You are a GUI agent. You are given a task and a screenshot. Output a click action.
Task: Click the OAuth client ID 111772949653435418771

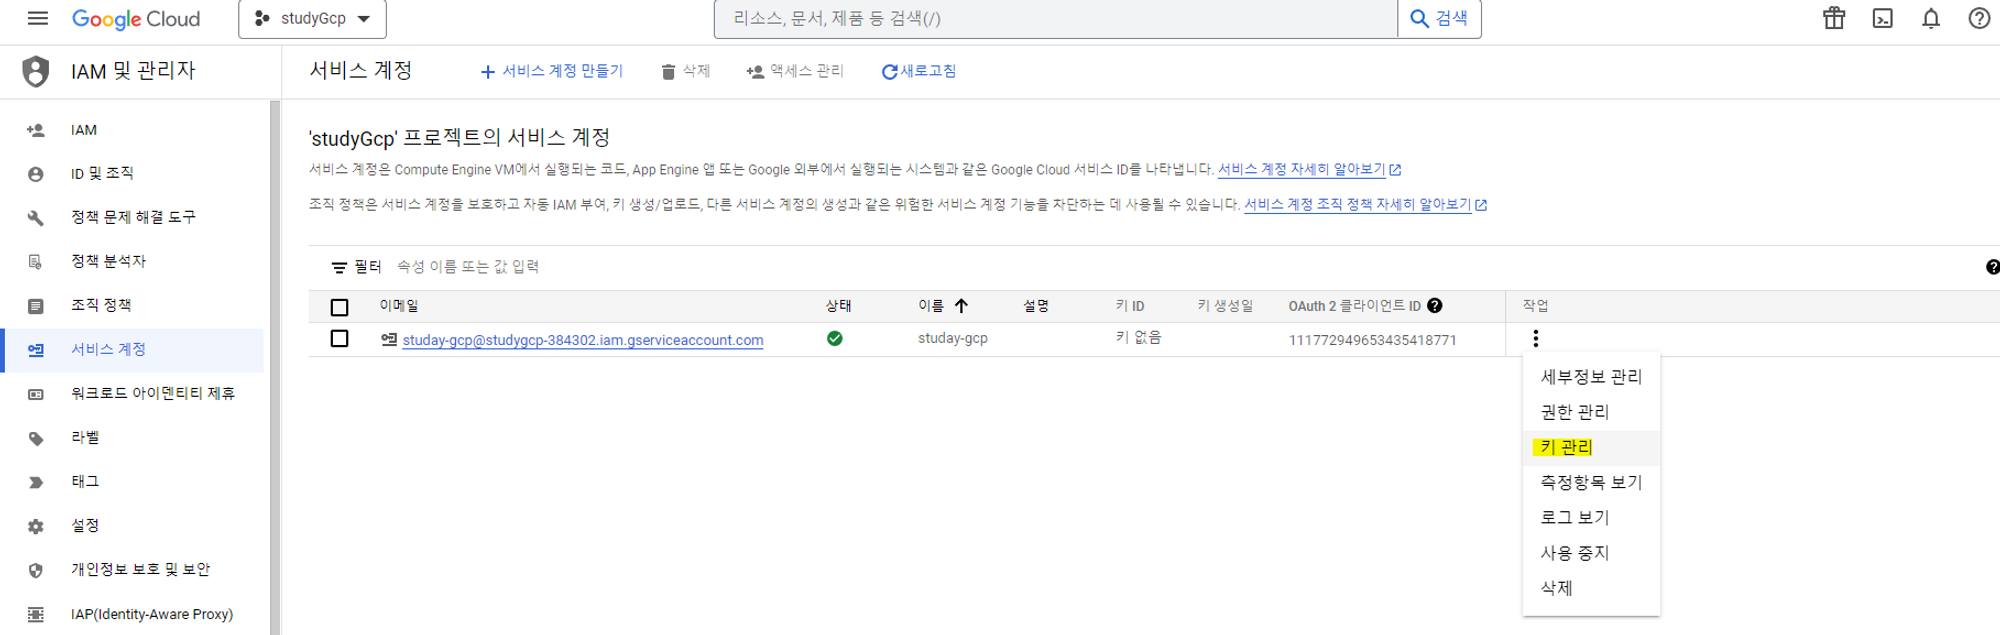(x=1372, y=340)
